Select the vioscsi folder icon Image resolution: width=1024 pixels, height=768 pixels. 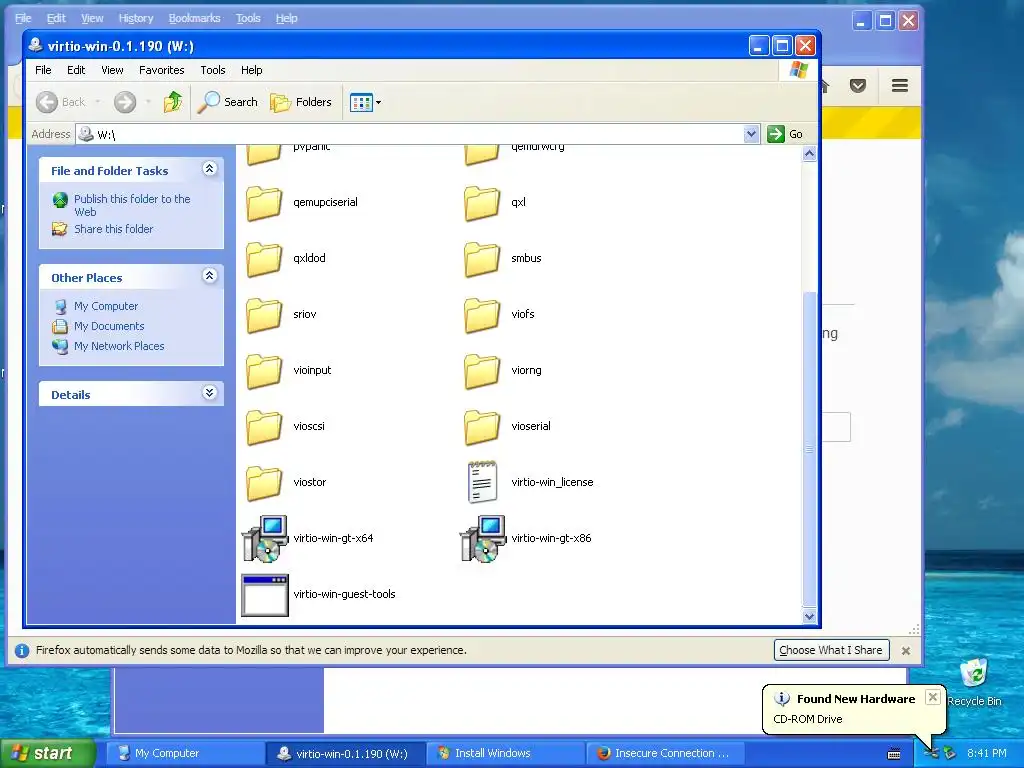[x=264, y=427]
